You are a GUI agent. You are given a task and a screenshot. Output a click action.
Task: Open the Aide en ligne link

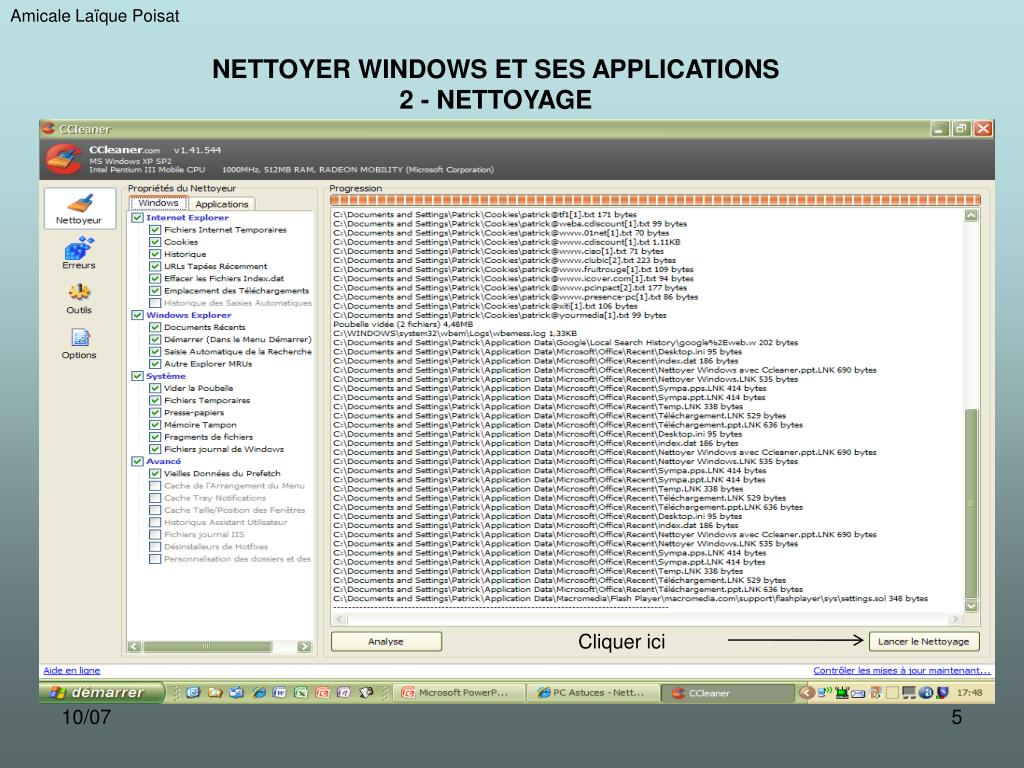coord(72,670)
